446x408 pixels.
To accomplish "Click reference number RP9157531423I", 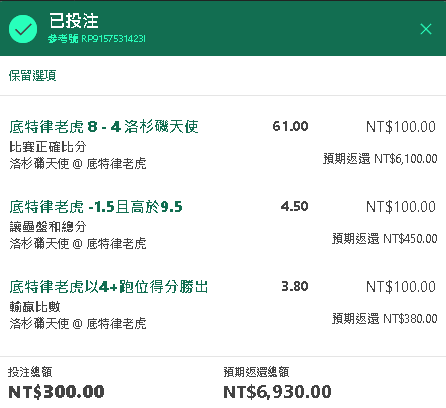I will pyautogui.click(x=97, y=39).
